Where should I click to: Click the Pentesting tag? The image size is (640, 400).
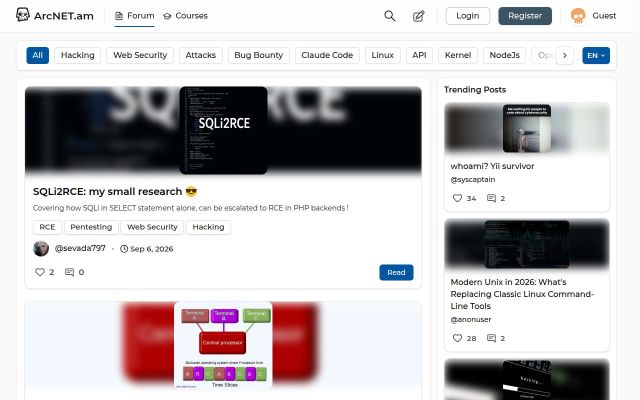91,227
